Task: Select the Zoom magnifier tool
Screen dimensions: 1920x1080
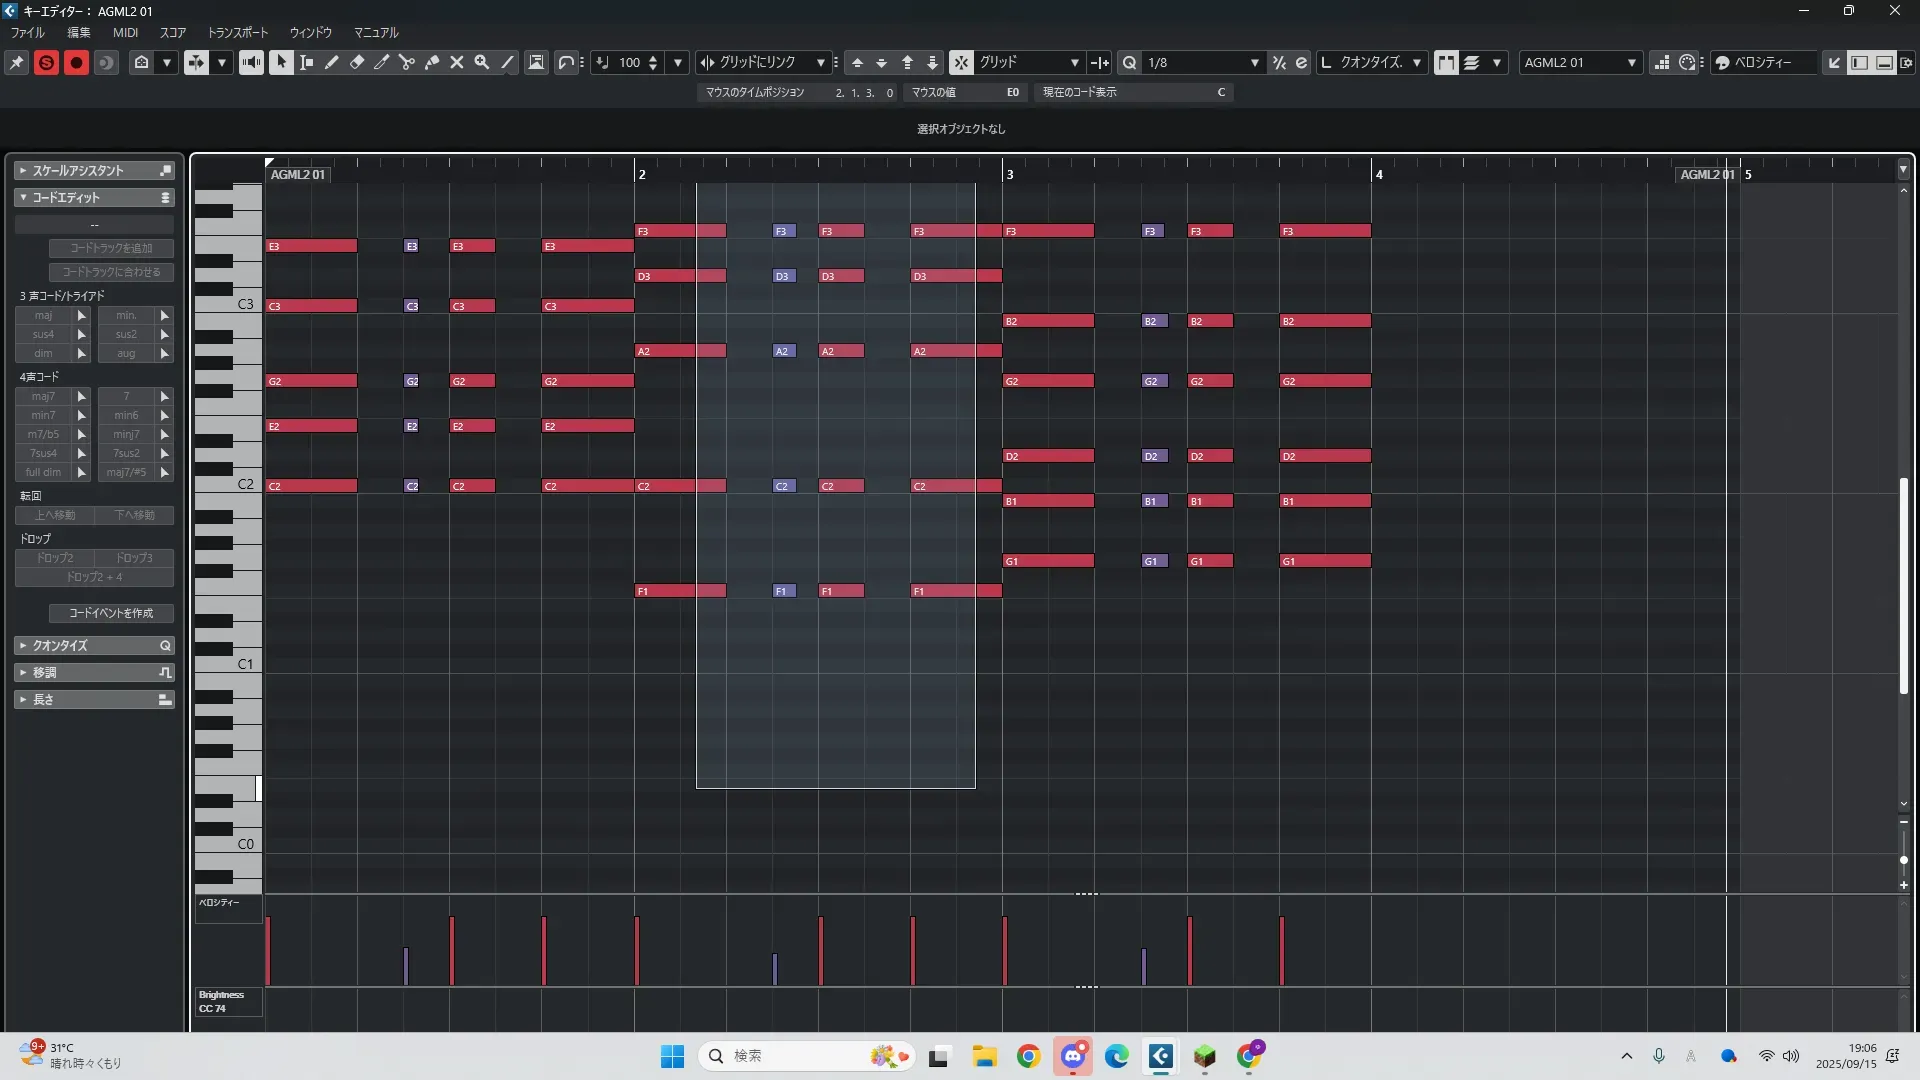Action: coord(482,62)
